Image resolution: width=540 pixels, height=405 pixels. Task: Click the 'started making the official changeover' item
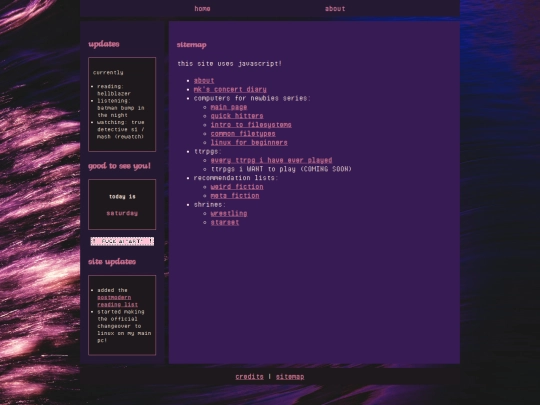(124, 326)
